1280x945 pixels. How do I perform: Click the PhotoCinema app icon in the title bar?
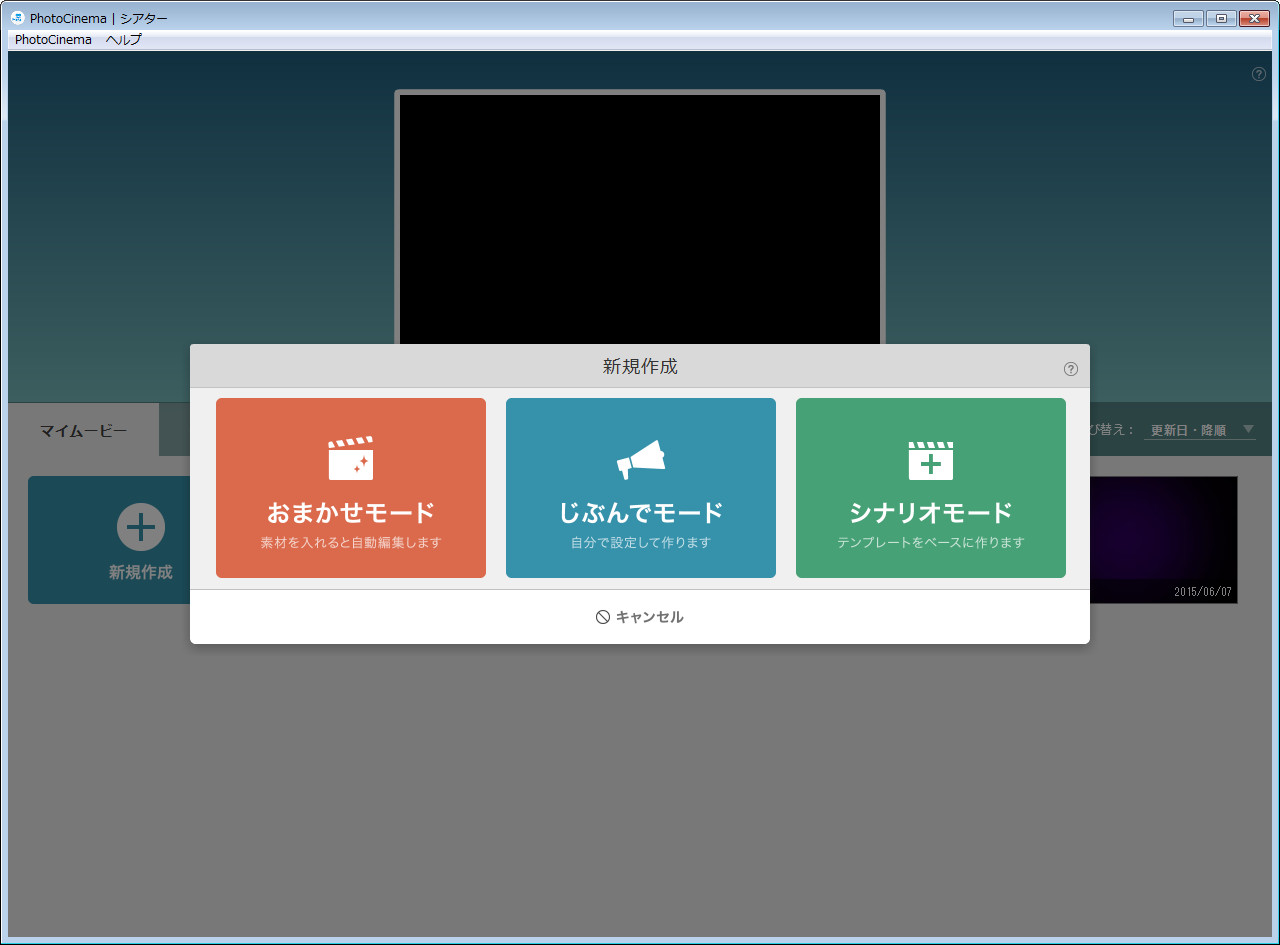tap(19, 17)
